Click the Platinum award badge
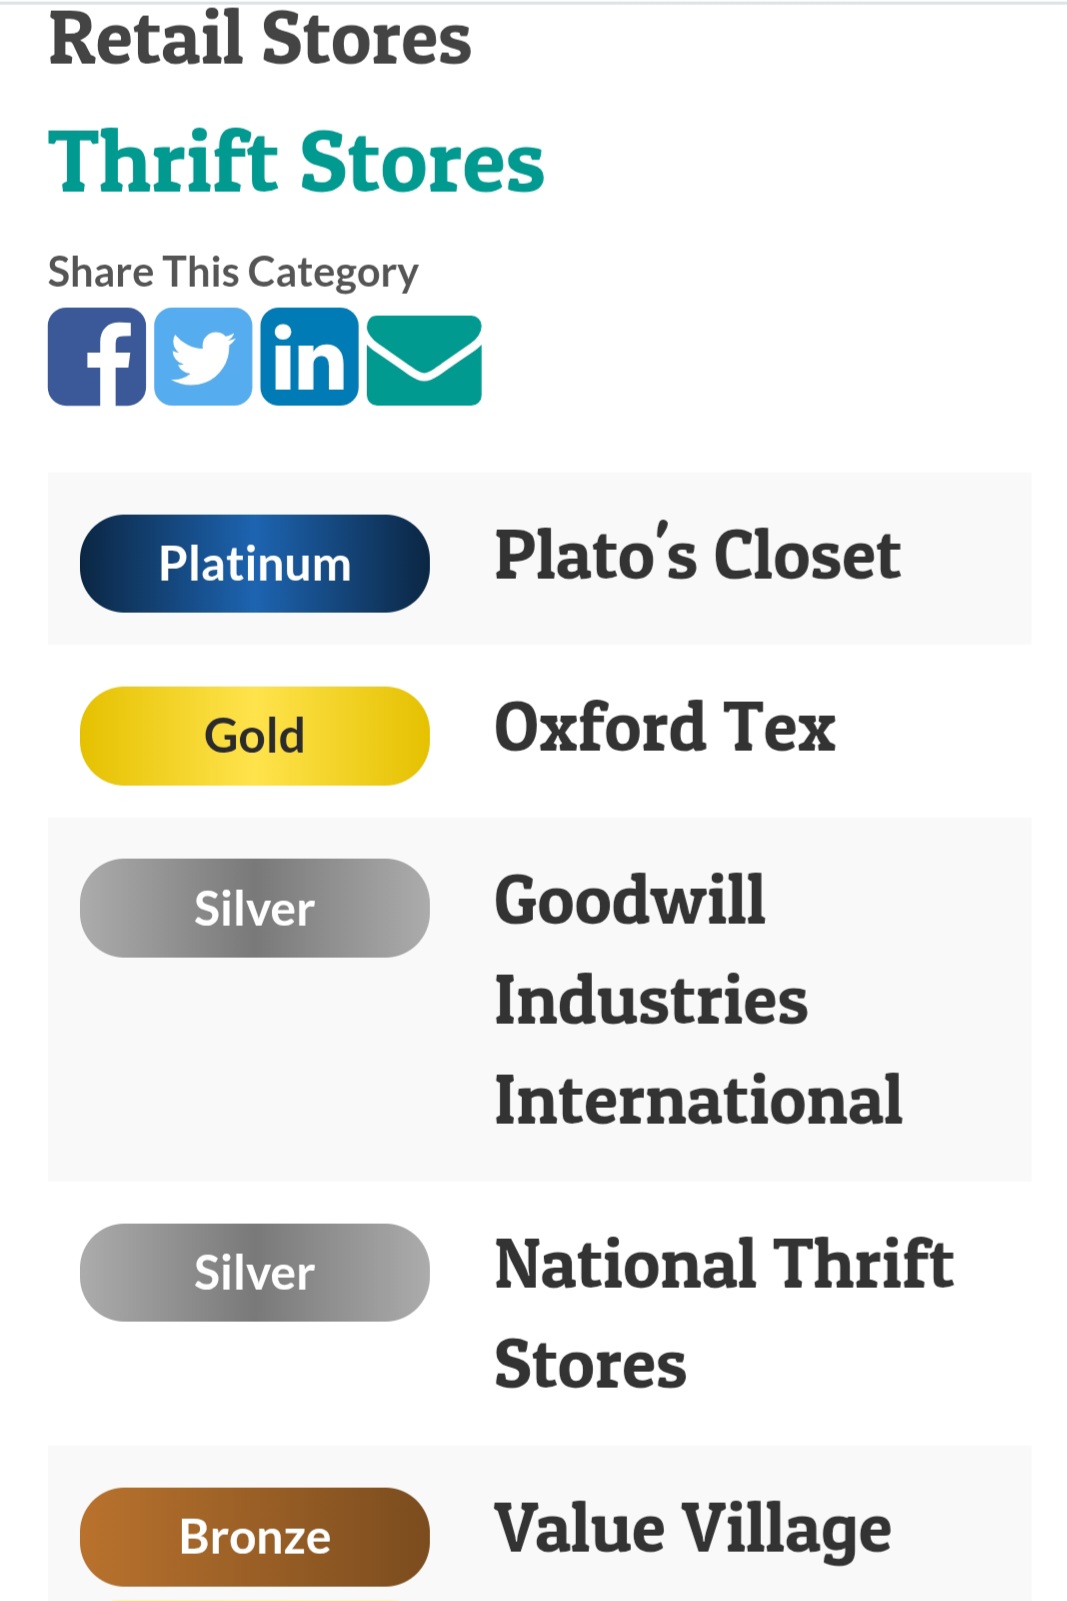 [x=255, y=564]
